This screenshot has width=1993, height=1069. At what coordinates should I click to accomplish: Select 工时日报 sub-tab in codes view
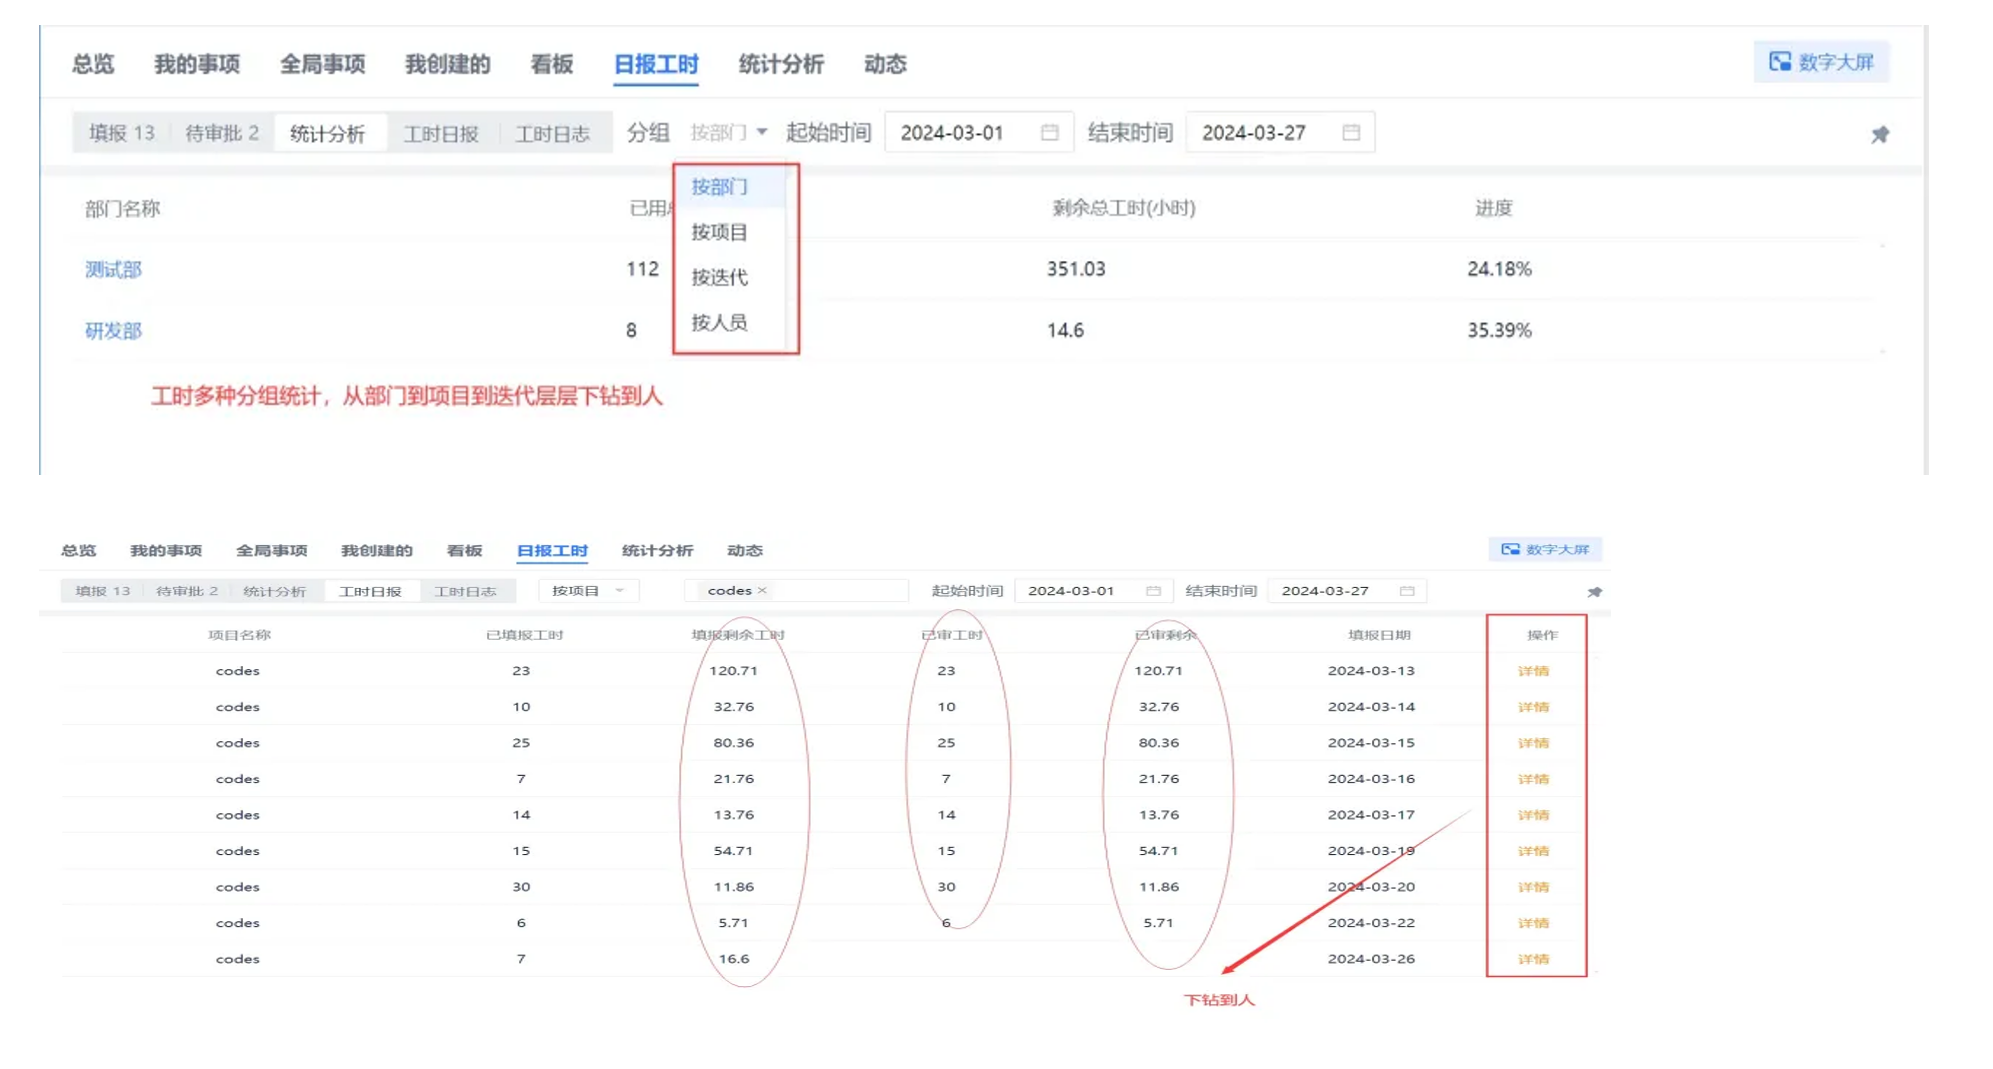coord(370,591)
